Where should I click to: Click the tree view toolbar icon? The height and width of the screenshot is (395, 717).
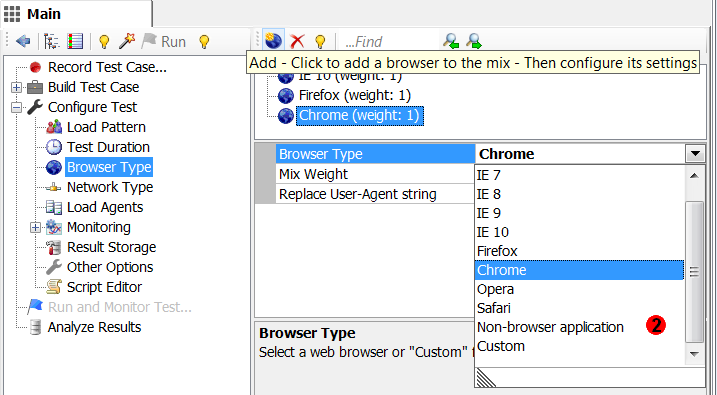pyautogui.click(x=51, y=42)
